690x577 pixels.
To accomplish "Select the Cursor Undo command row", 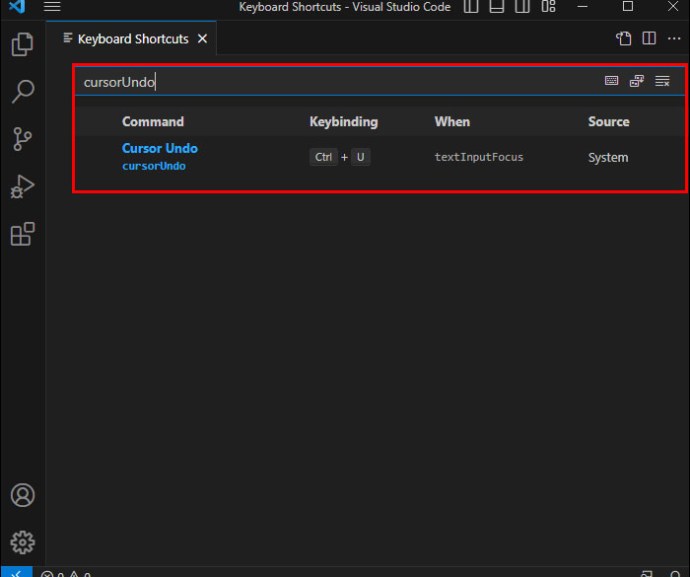I will pyautogui.click(x=380, y=157).
